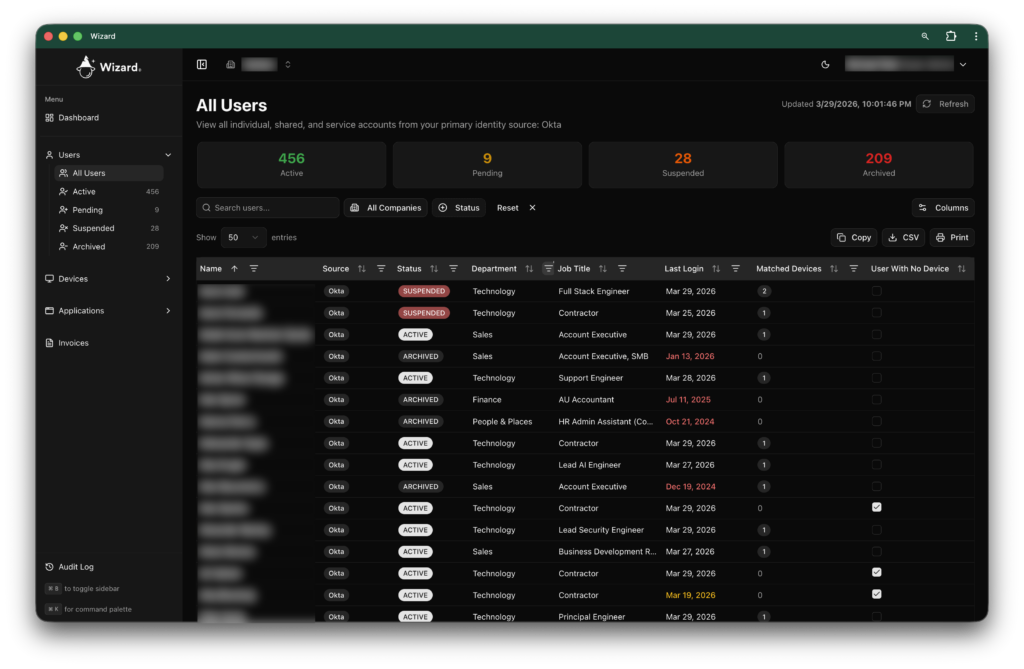Open the Suspended users list
The width and height of the screenshot is (1024, 669).
pos(93,228)
